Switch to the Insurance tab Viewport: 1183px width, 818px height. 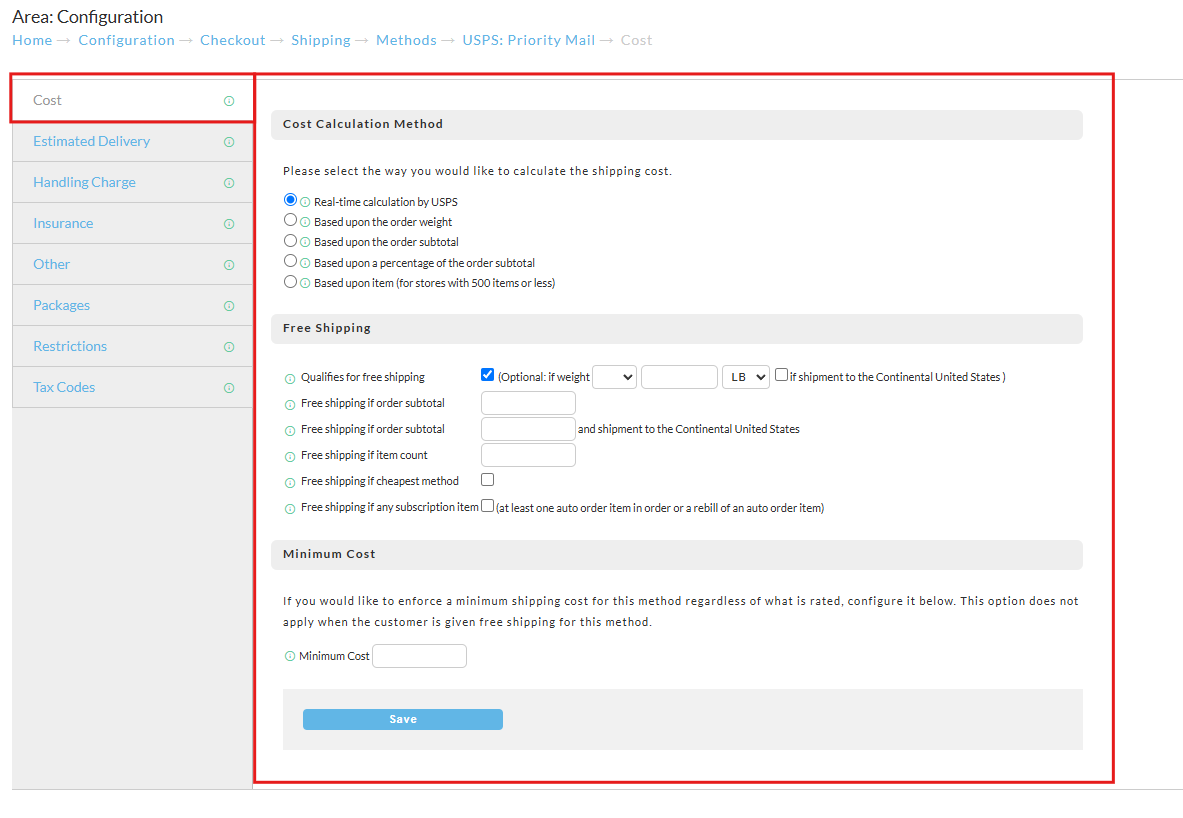pyautogui.click(x=133, y=223)
